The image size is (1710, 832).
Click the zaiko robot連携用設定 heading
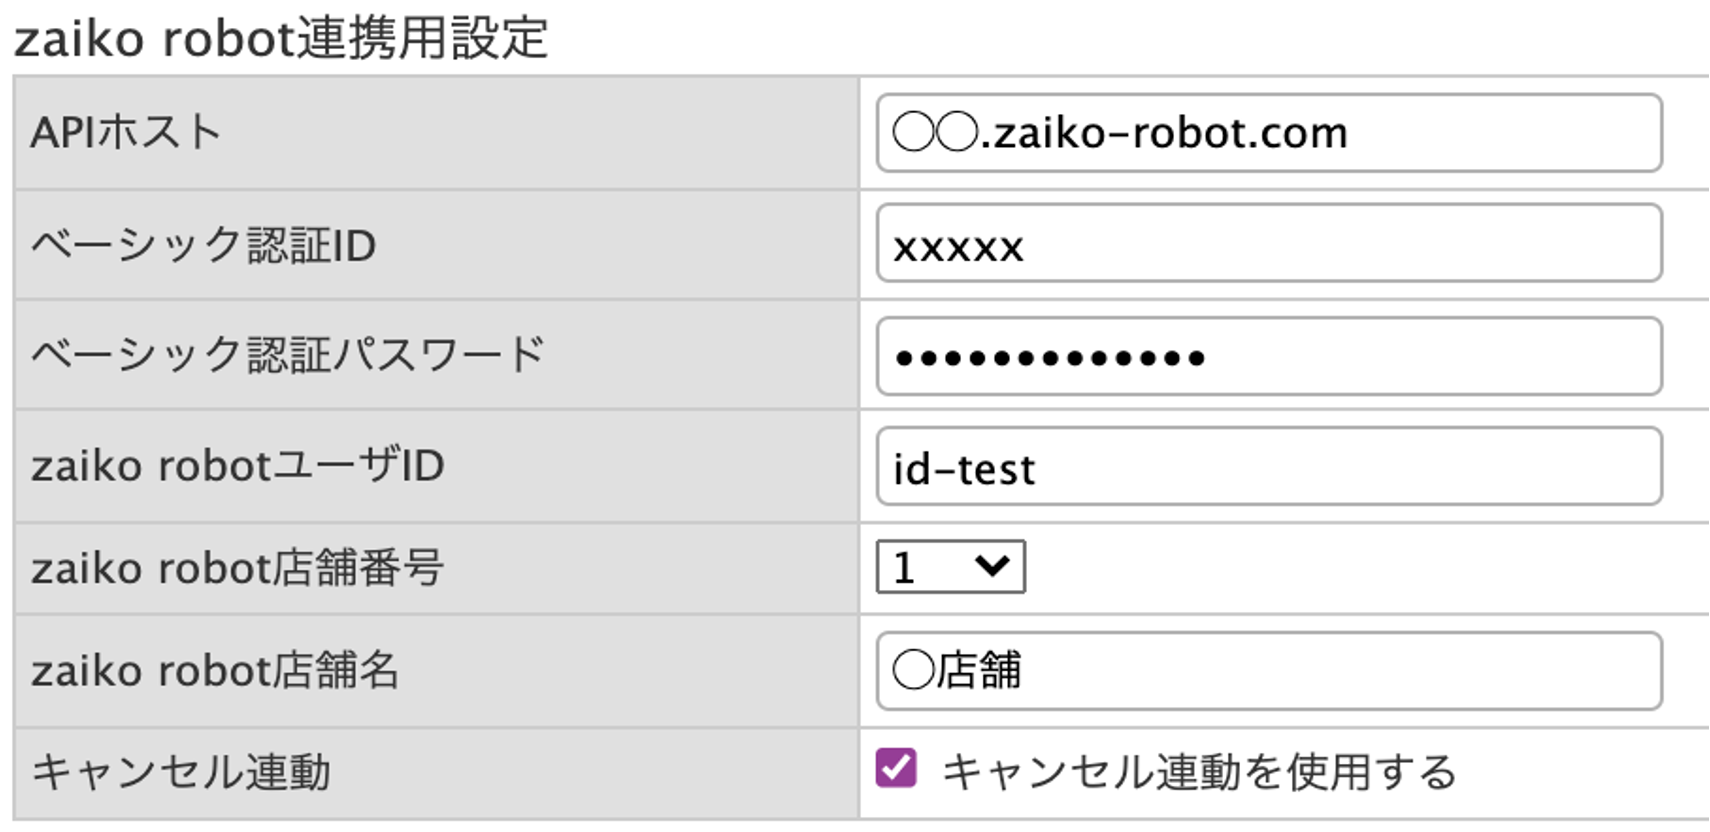[x=281, y=38]
